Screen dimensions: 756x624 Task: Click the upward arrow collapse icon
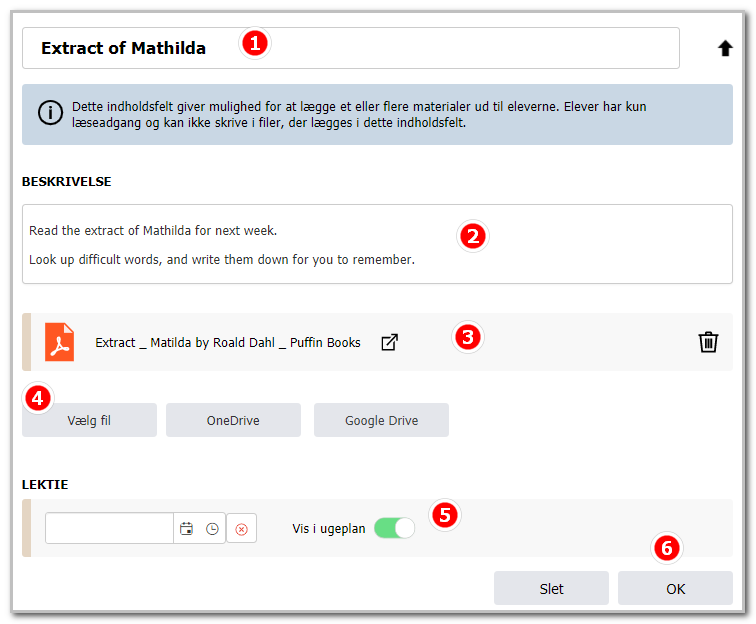[x=725, y=48]
